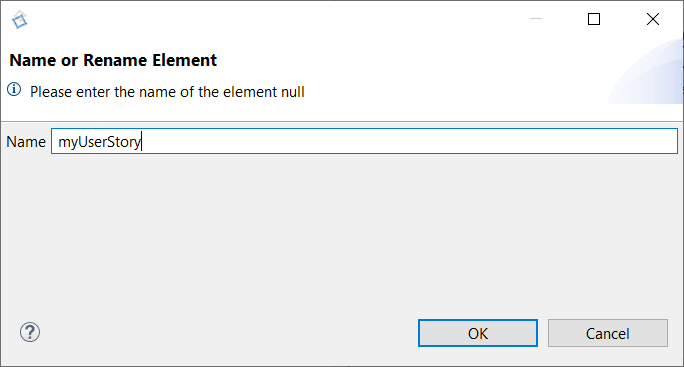Screen dimensions: 684x367
Task: Open help via the question mark icon
Action: tap(30, 333)
